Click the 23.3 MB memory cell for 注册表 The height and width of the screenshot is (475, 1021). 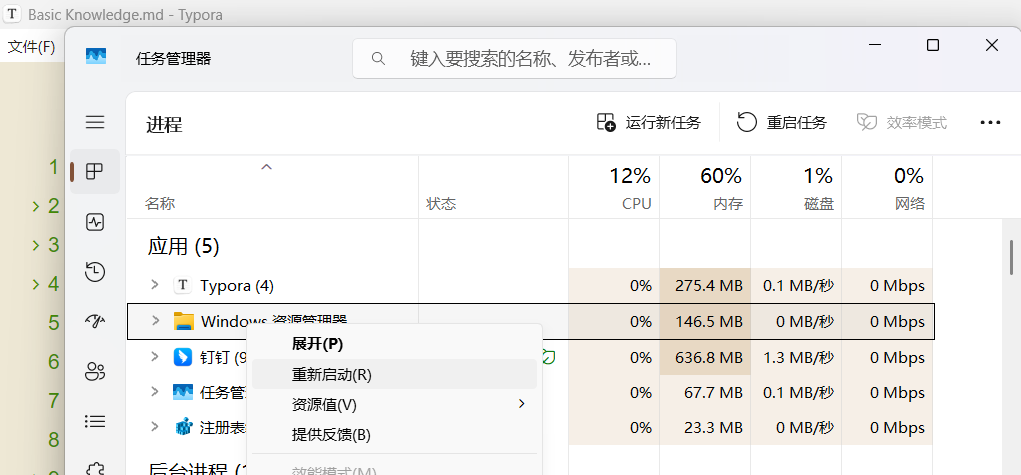[x=705, y=427]
